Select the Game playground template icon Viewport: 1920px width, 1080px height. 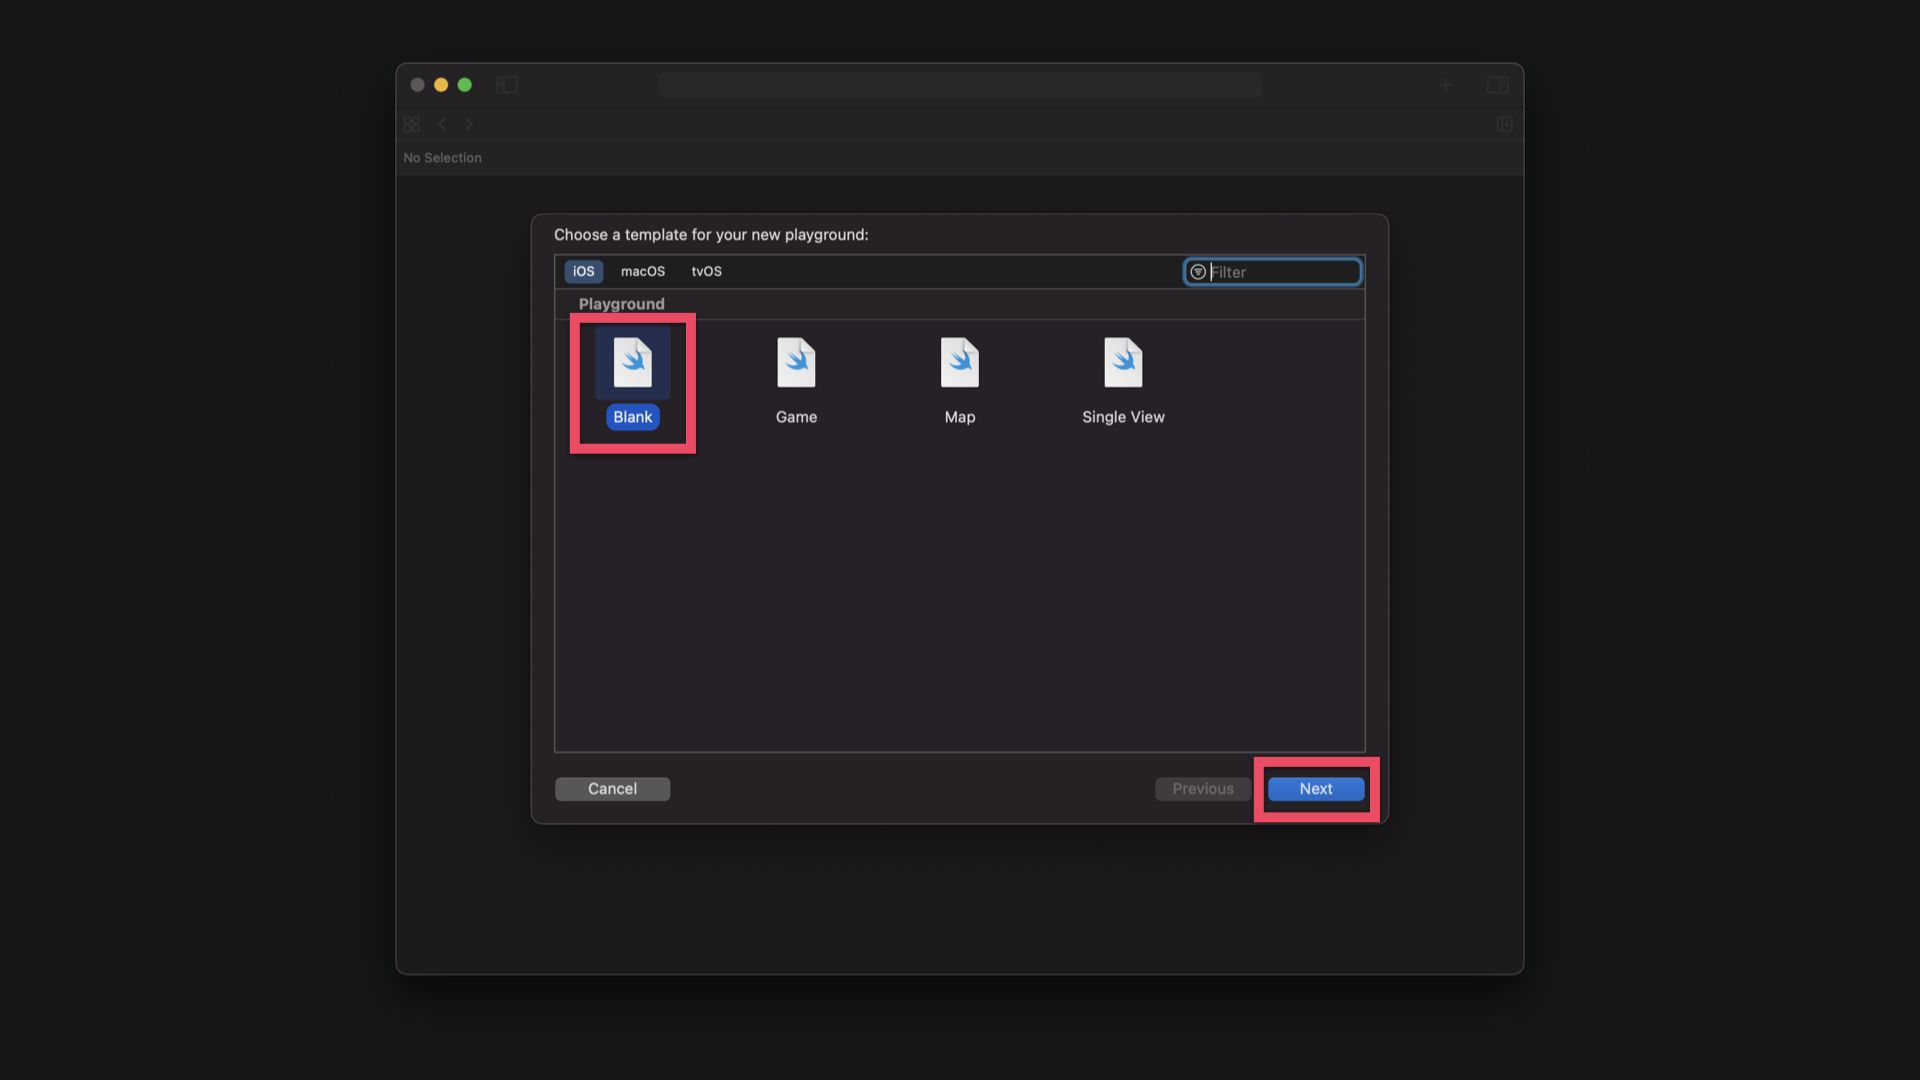point(796,363)
